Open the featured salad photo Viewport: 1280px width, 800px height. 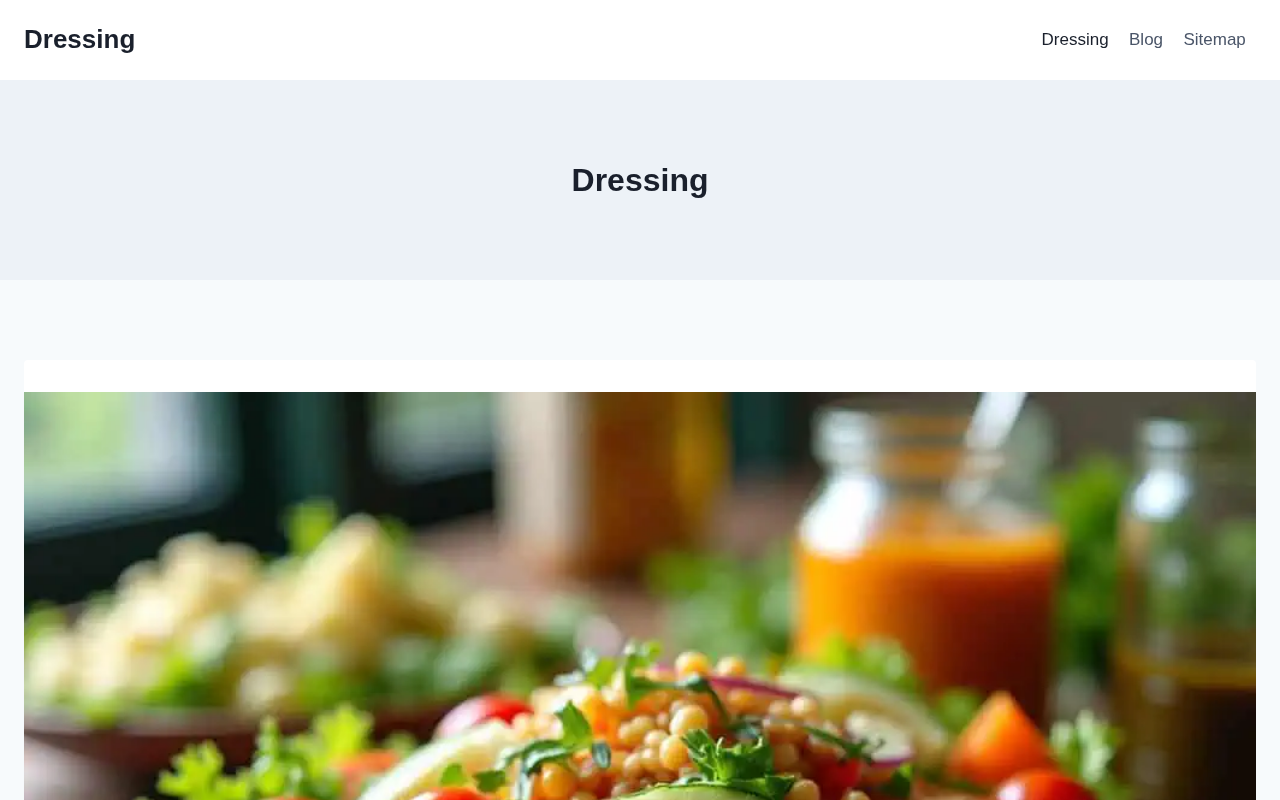click(x=640, y=596)
